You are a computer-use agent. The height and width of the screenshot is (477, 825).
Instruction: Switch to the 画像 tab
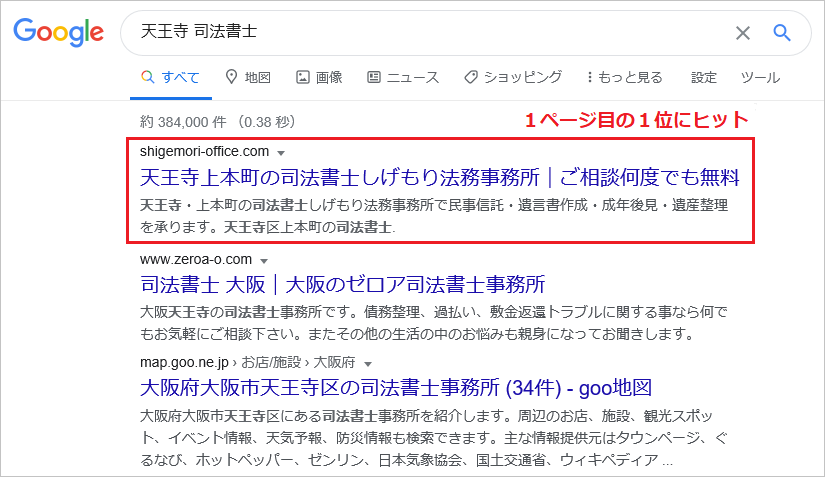pyautogui.click(x=319, y=77)
